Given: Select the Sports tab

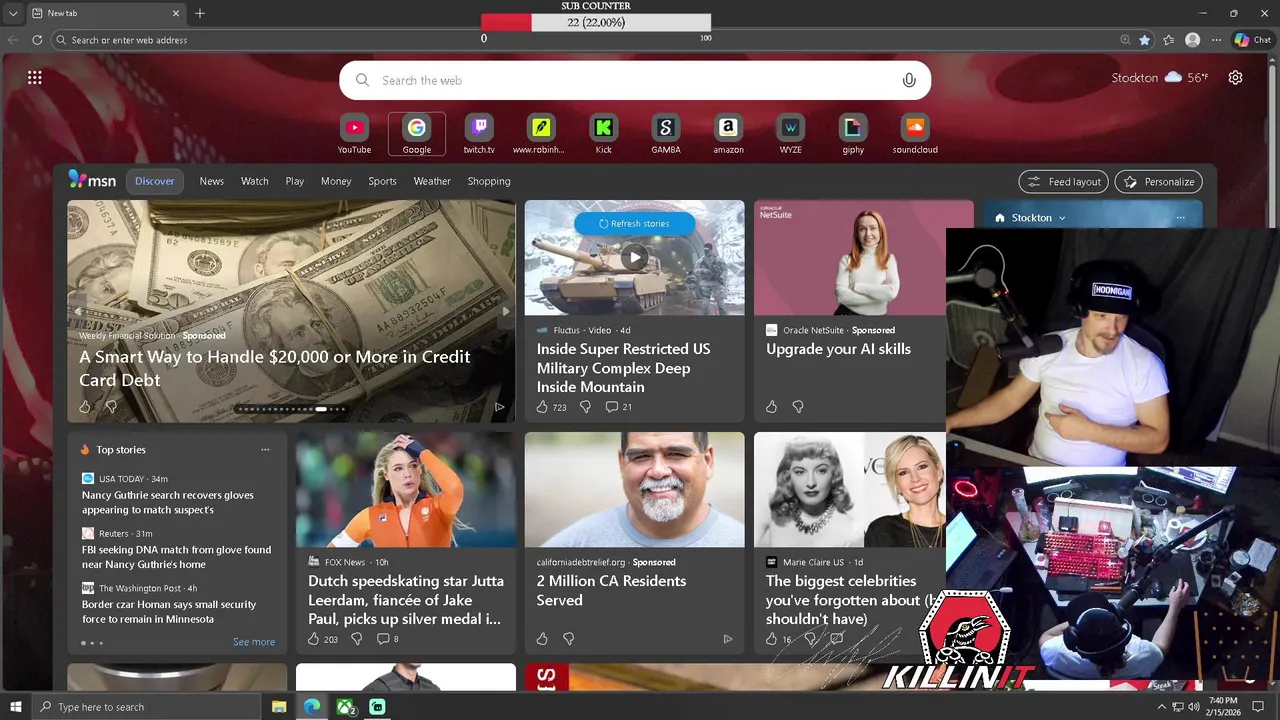Looking at the screenshot, I should tap(382, 181).
